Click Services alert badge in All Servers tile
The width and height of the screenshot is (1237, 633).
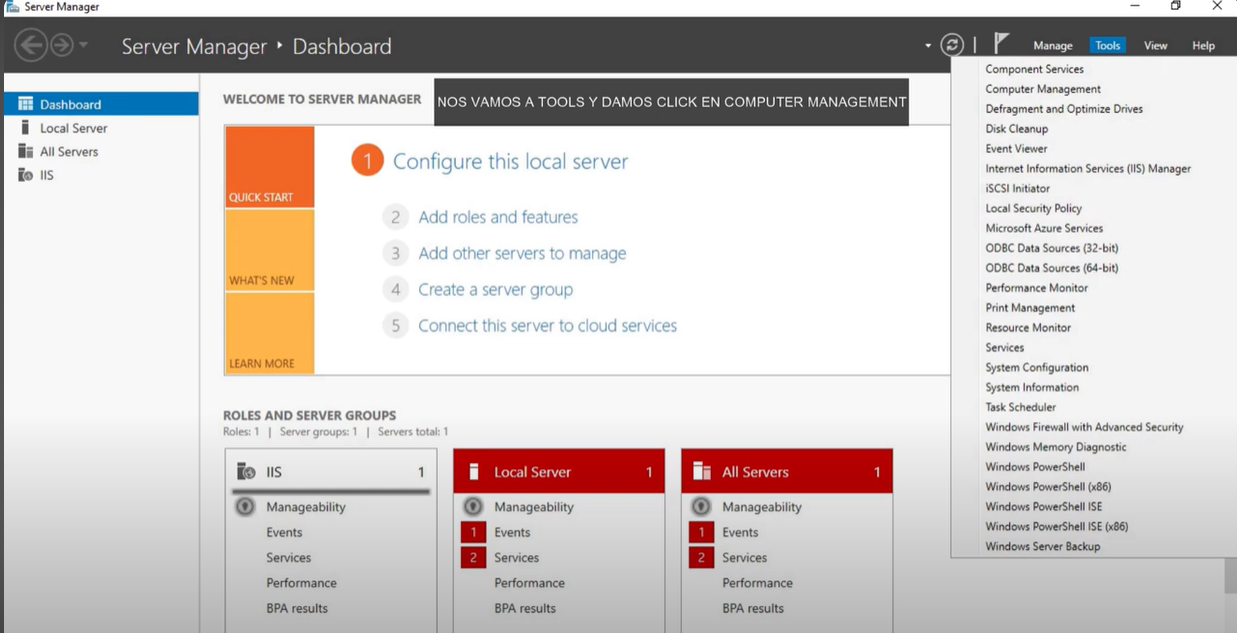[701, 557]
